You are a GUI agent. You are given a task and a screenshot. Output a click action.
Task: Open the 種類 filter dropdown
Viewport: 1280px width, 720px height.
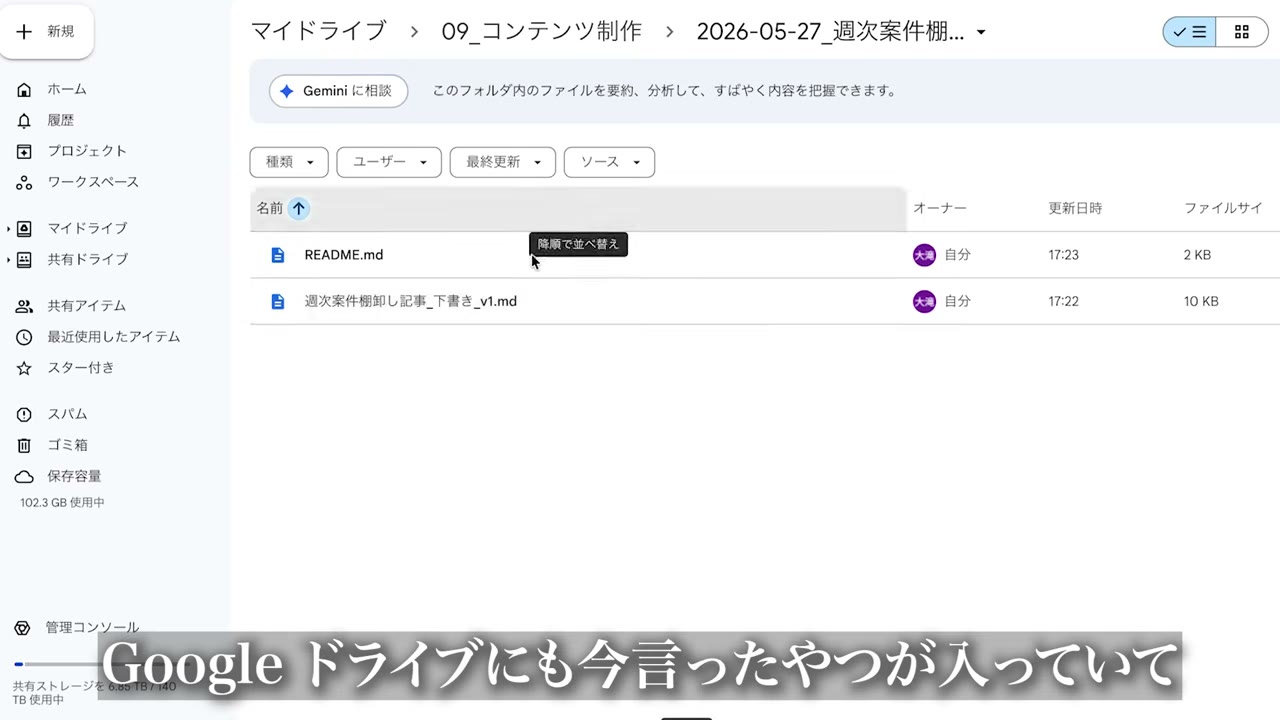point(289,162)
